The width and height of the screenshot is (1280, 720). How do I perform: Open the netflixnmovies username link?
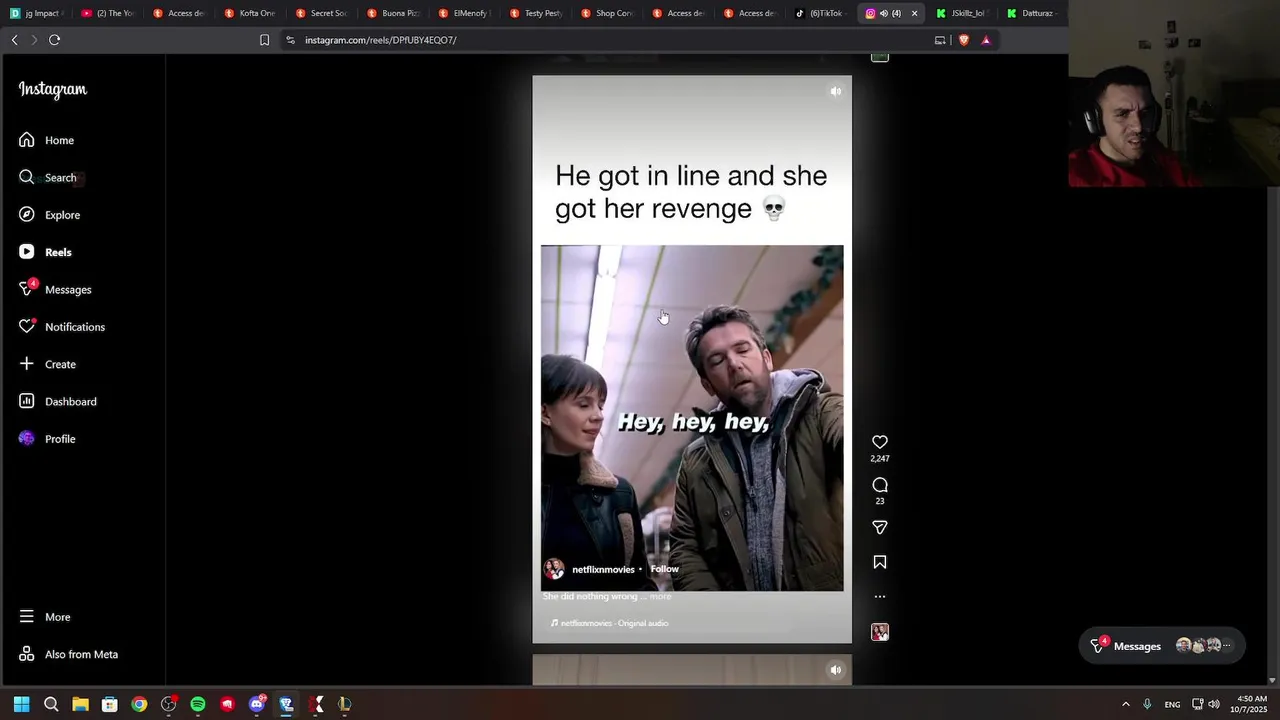(x=603, y=569)
